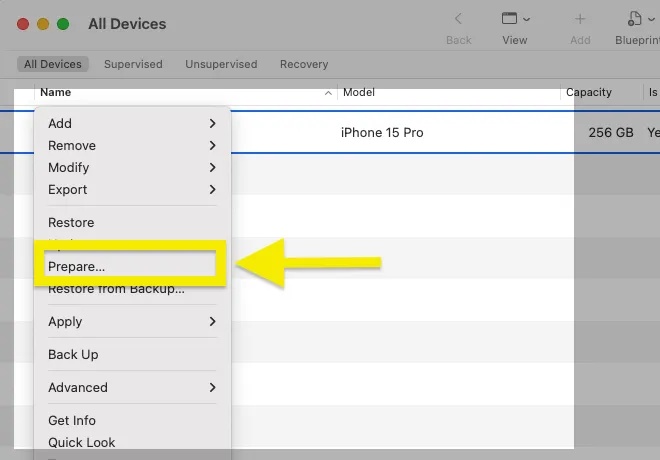Expand the Modify submenu chevron

pos(213,168)
